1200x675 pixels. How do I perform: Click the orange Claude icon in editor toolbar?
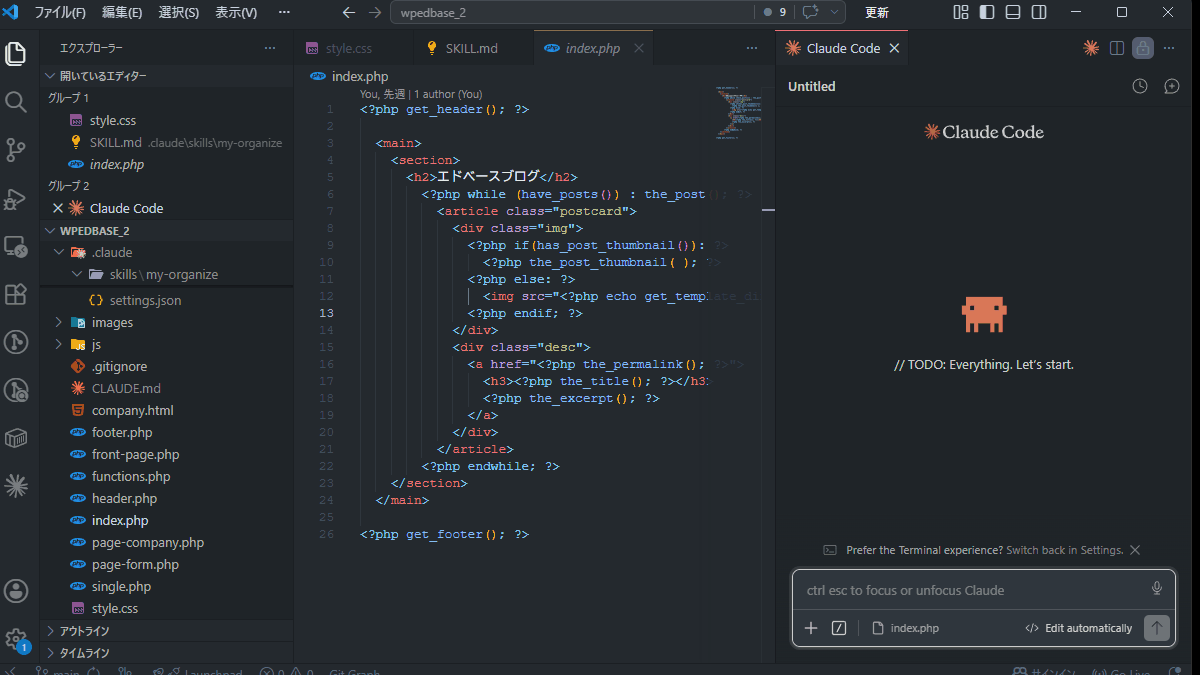[x=1091, y=48]
